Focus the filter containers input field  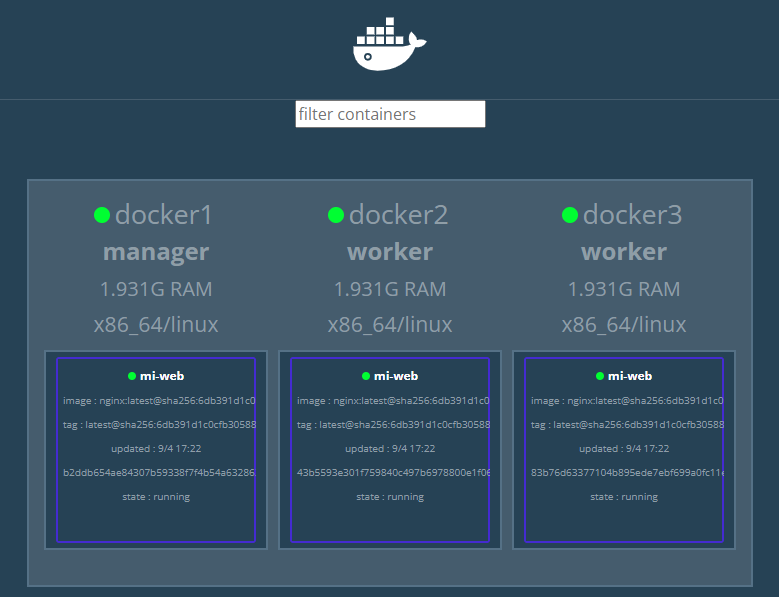click(x=390, y=114)
